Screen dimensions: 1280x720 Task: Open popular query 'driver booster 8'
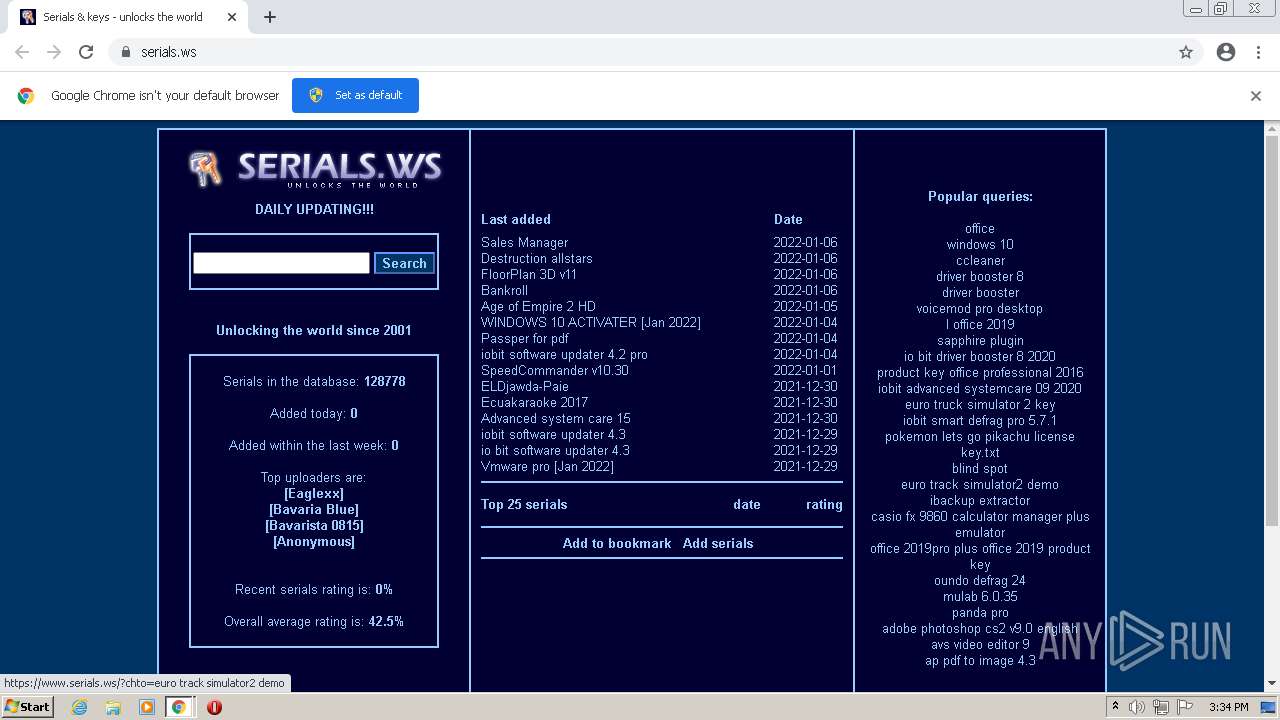(980, 276)
